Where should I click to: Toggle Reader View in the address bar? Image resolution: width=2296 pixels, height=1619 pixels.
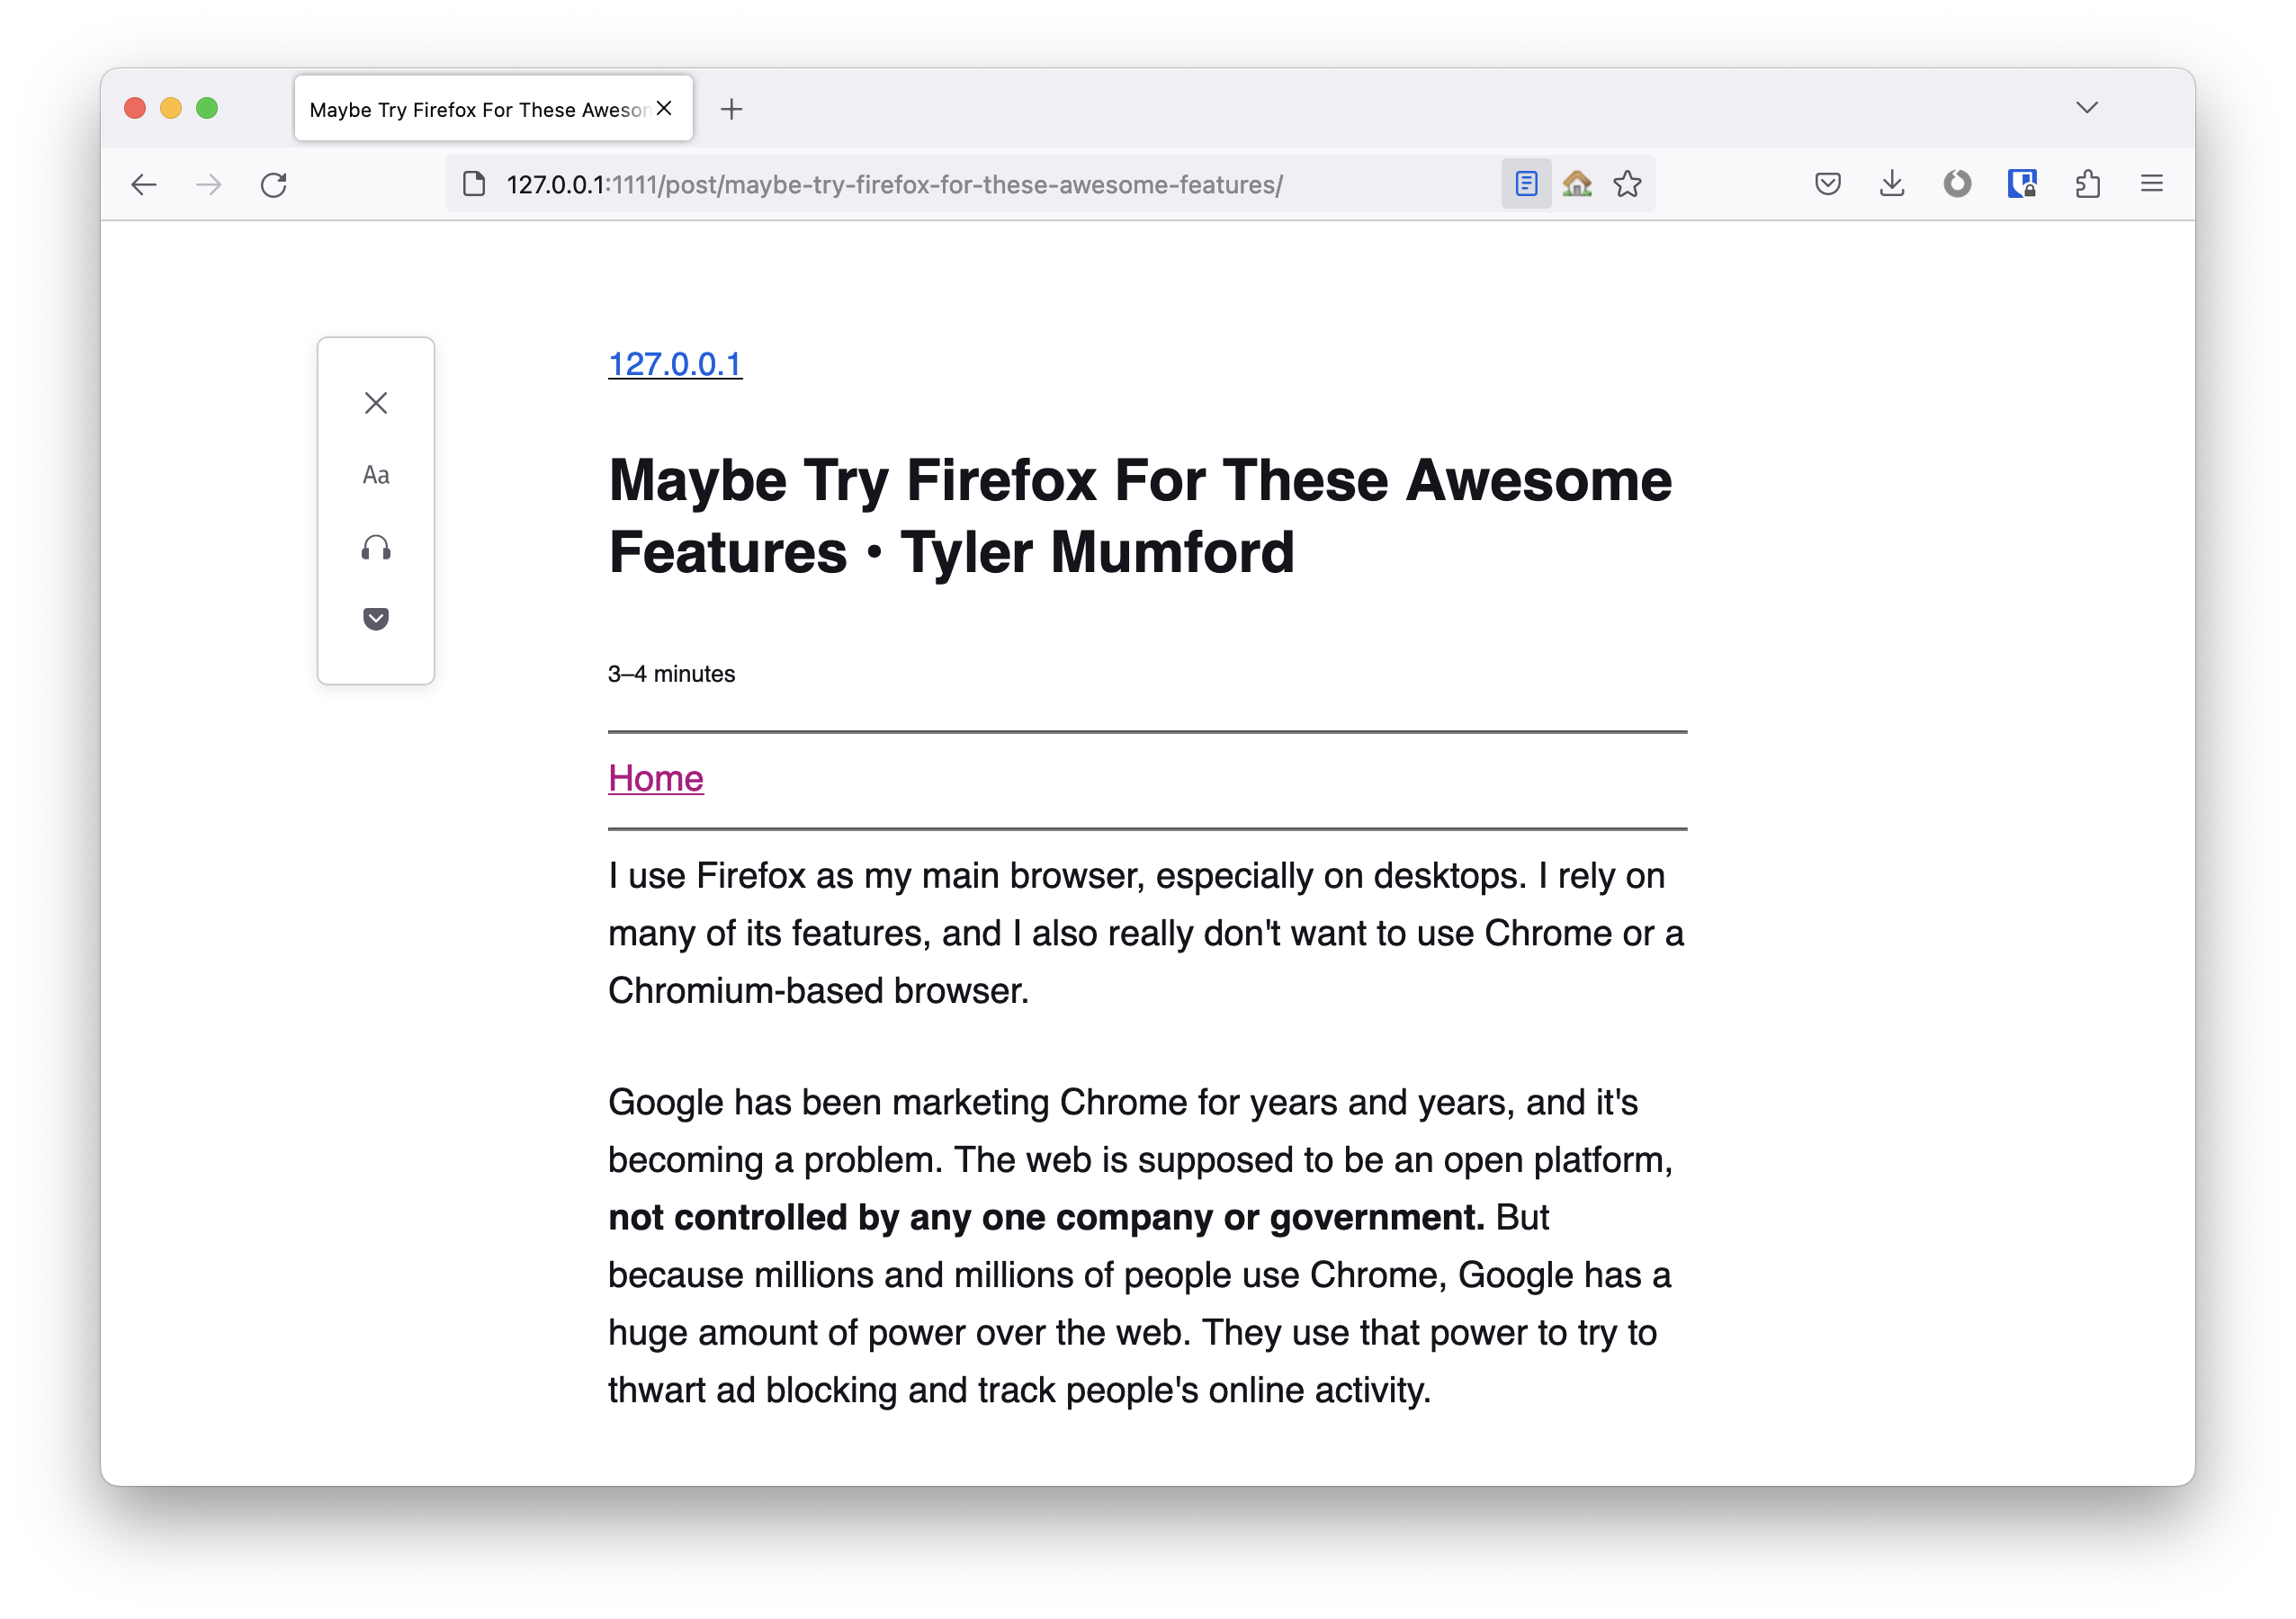pyautogui.click(x=1526, y=184)
